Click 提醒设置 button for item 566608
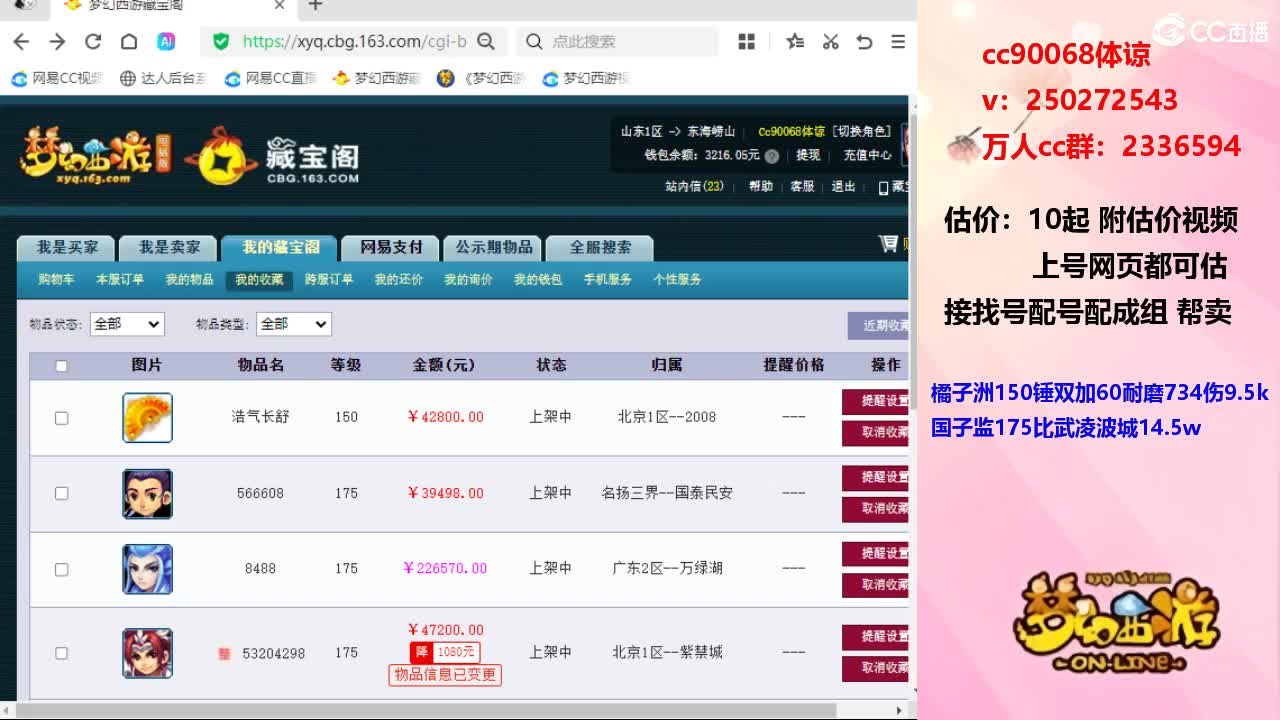Image resolution: width=1280 pixels, height=720 pixels. [x=878, y=477]
